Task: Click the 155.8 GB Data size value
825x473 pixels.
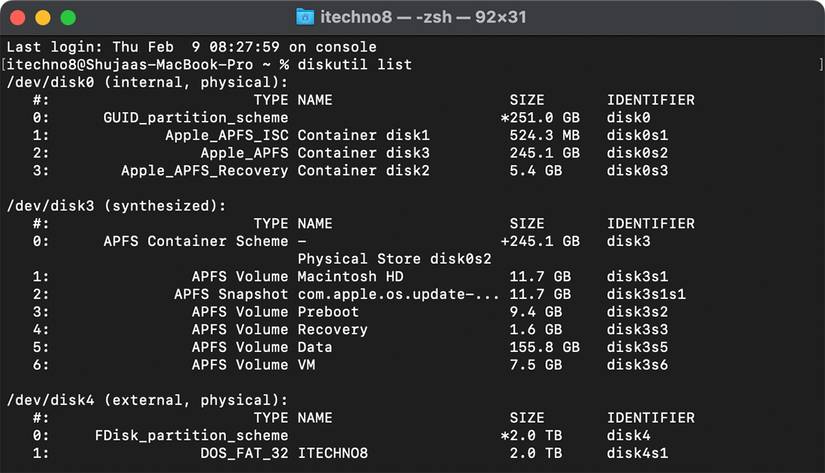Action: (544, 347)
